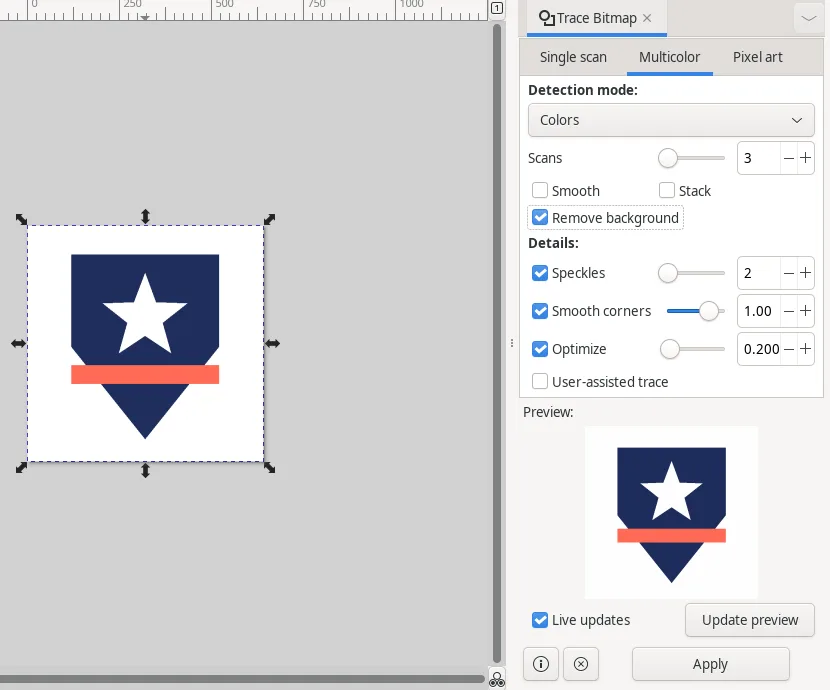Expand the dialog panel menu chevron
Image resolution: width=830 pixels, height=690 pixels.
809,19
